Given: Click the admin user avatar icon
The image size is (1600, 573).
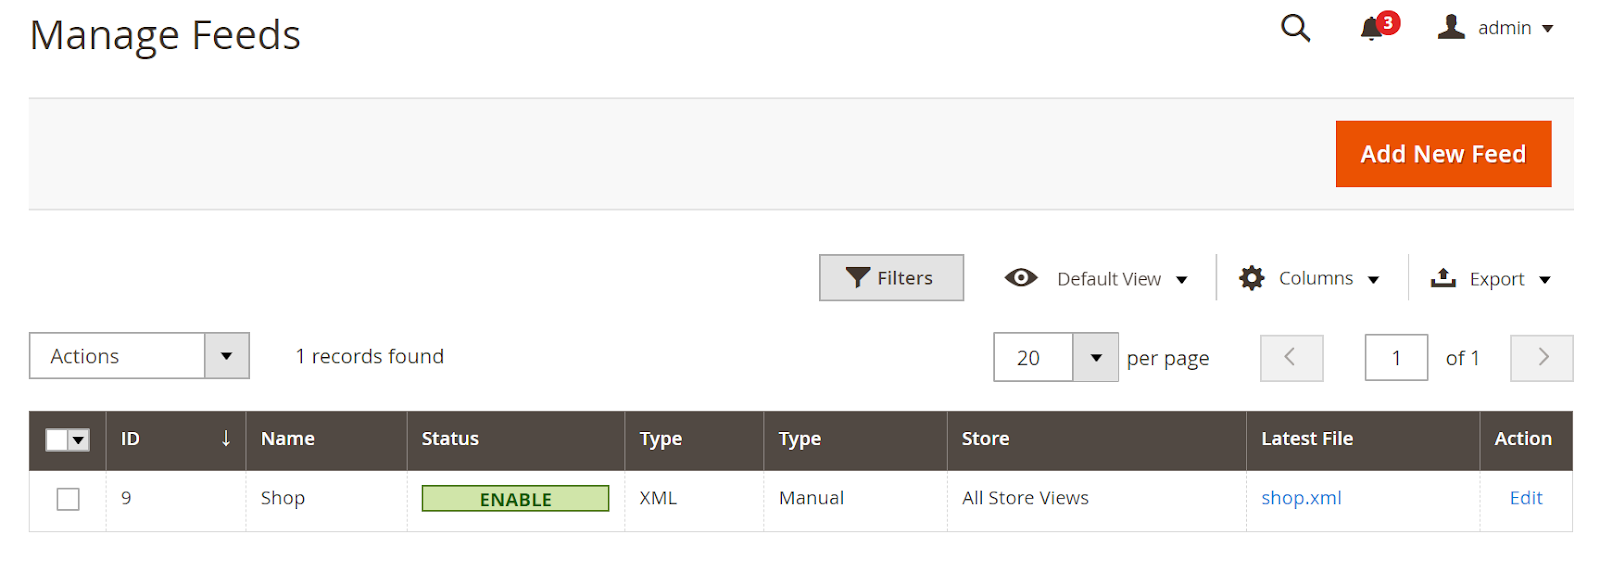Looking at the screenshot, I should 1451,27.
